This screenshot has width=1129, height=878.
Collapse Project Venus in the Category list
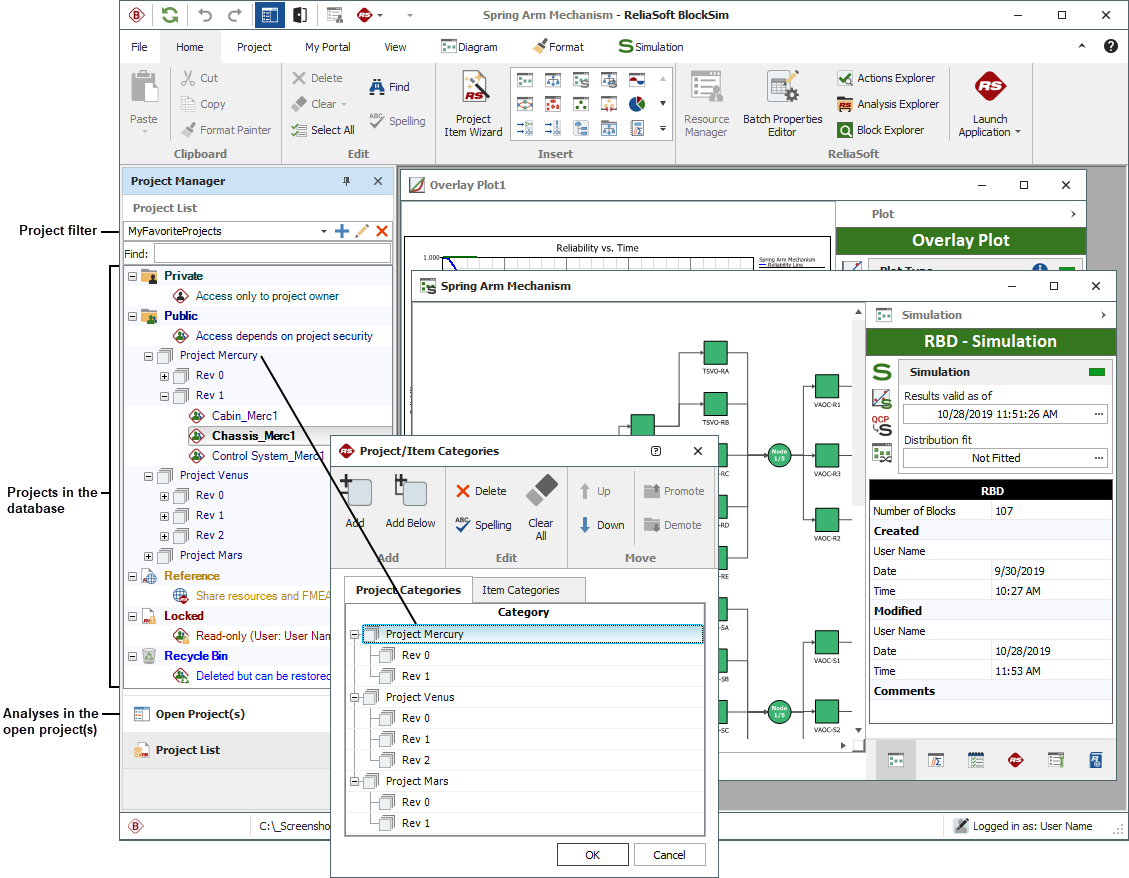point(355,698)
